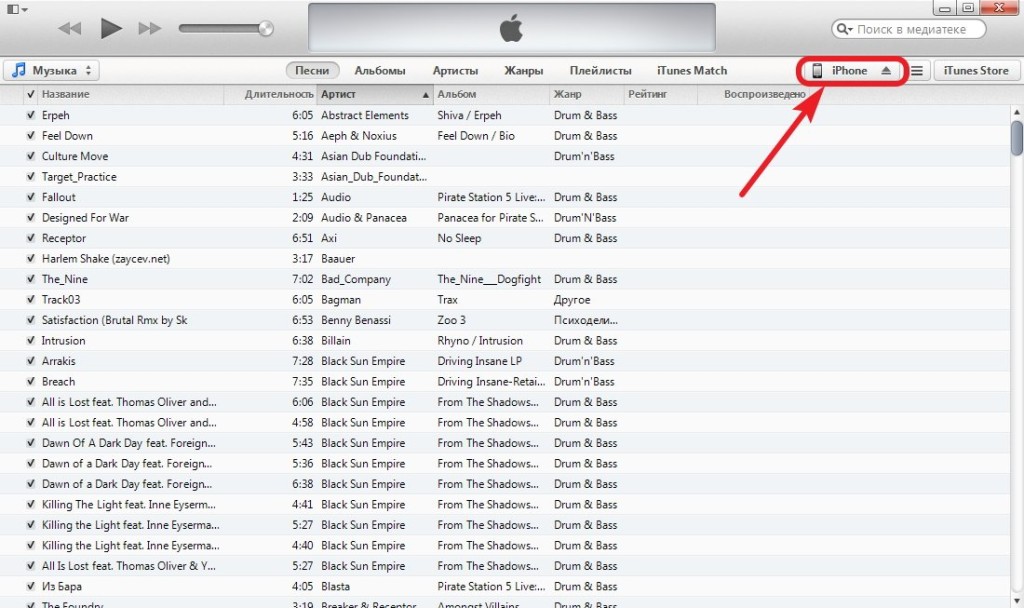The image size is (1024, 608).
Task: Skip ahead with the Next track button
Action: pyautogui.click(x=150, y=28)
